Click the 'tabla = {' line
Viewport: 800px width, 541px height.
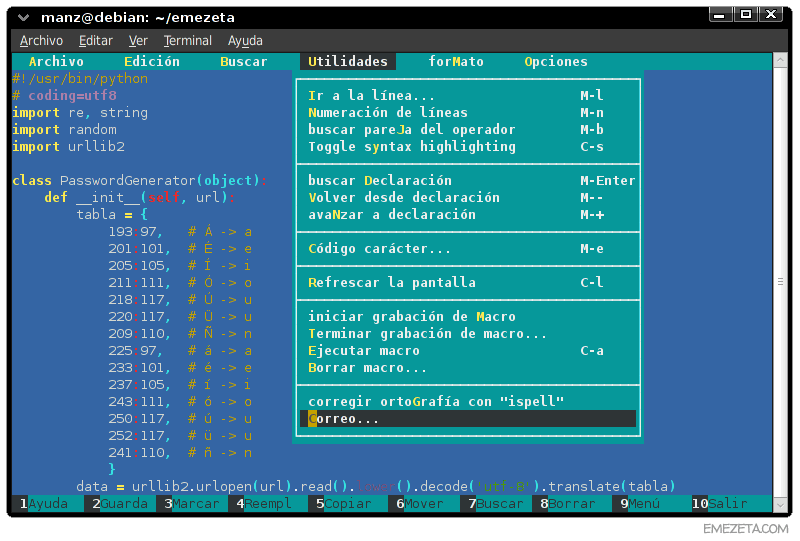pyautogui.click(x=112, y=214)
